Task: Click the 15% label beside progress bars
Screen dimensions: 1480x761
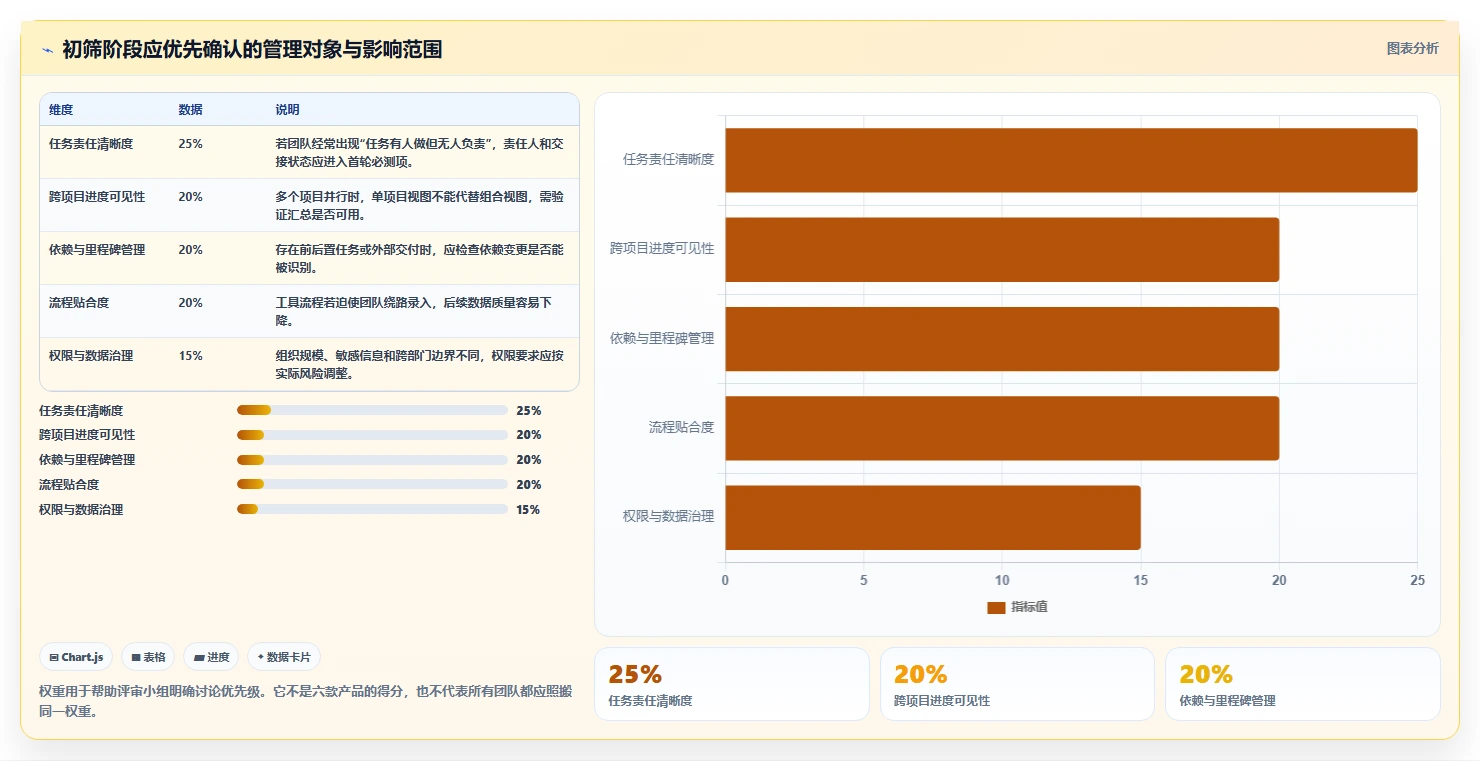Action: pyautogui.click(x=528, y=510)
